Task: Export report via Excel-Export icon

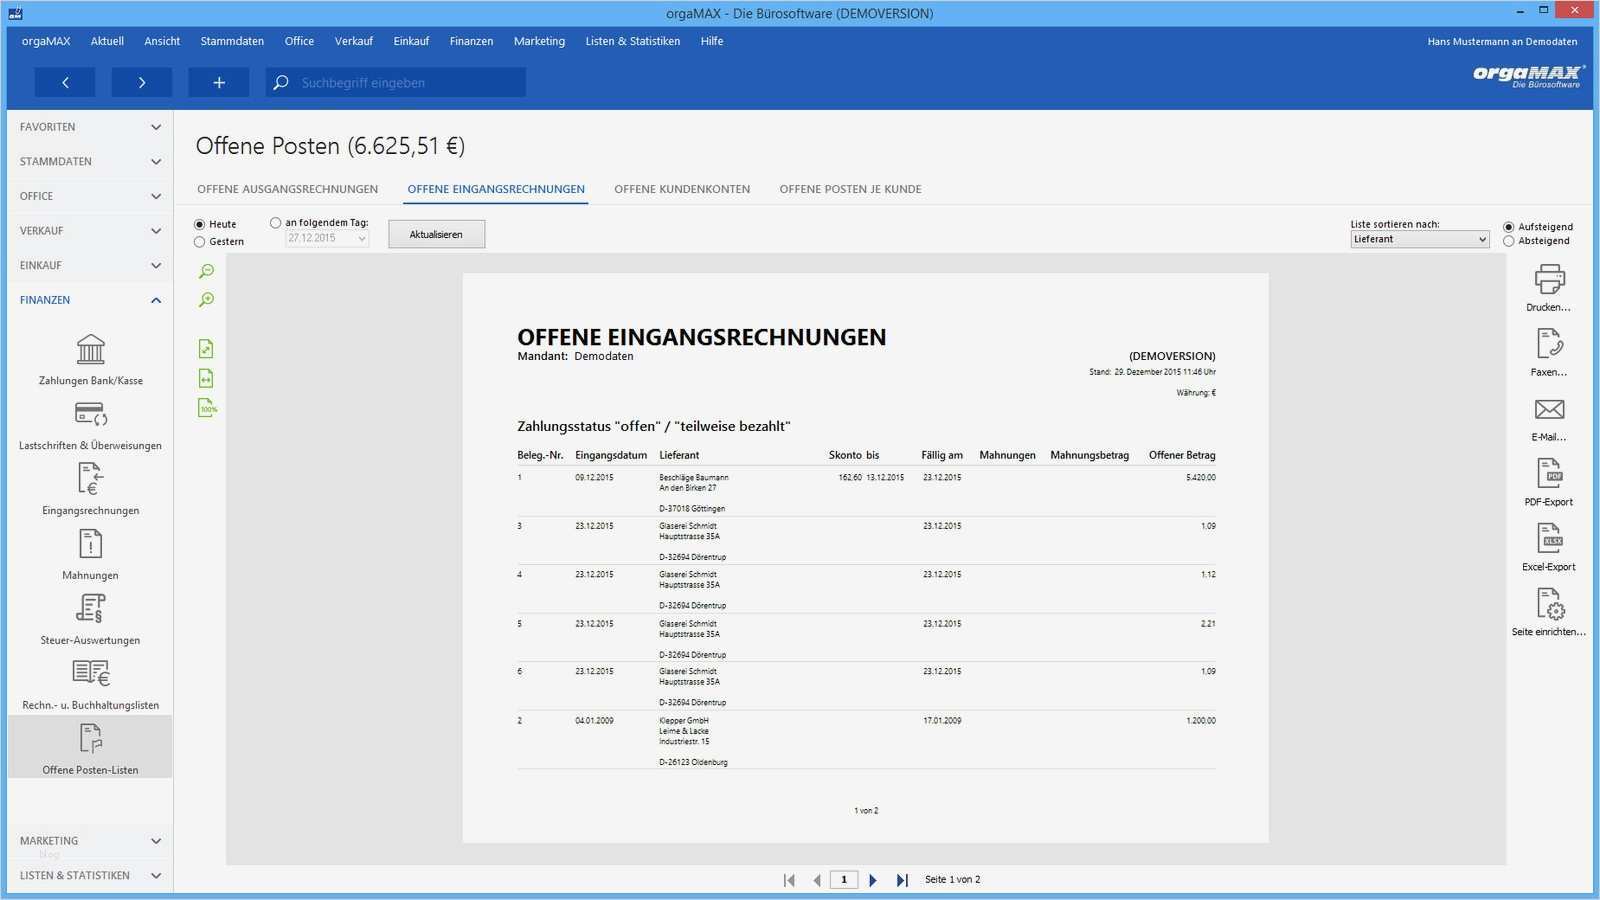Action: pyautogui.click(x=1549, y=539)
